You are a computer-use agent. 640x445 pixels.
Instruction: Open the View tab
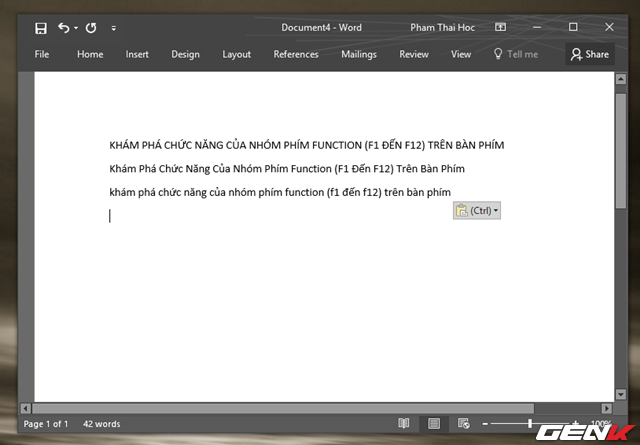click(461, 54)
